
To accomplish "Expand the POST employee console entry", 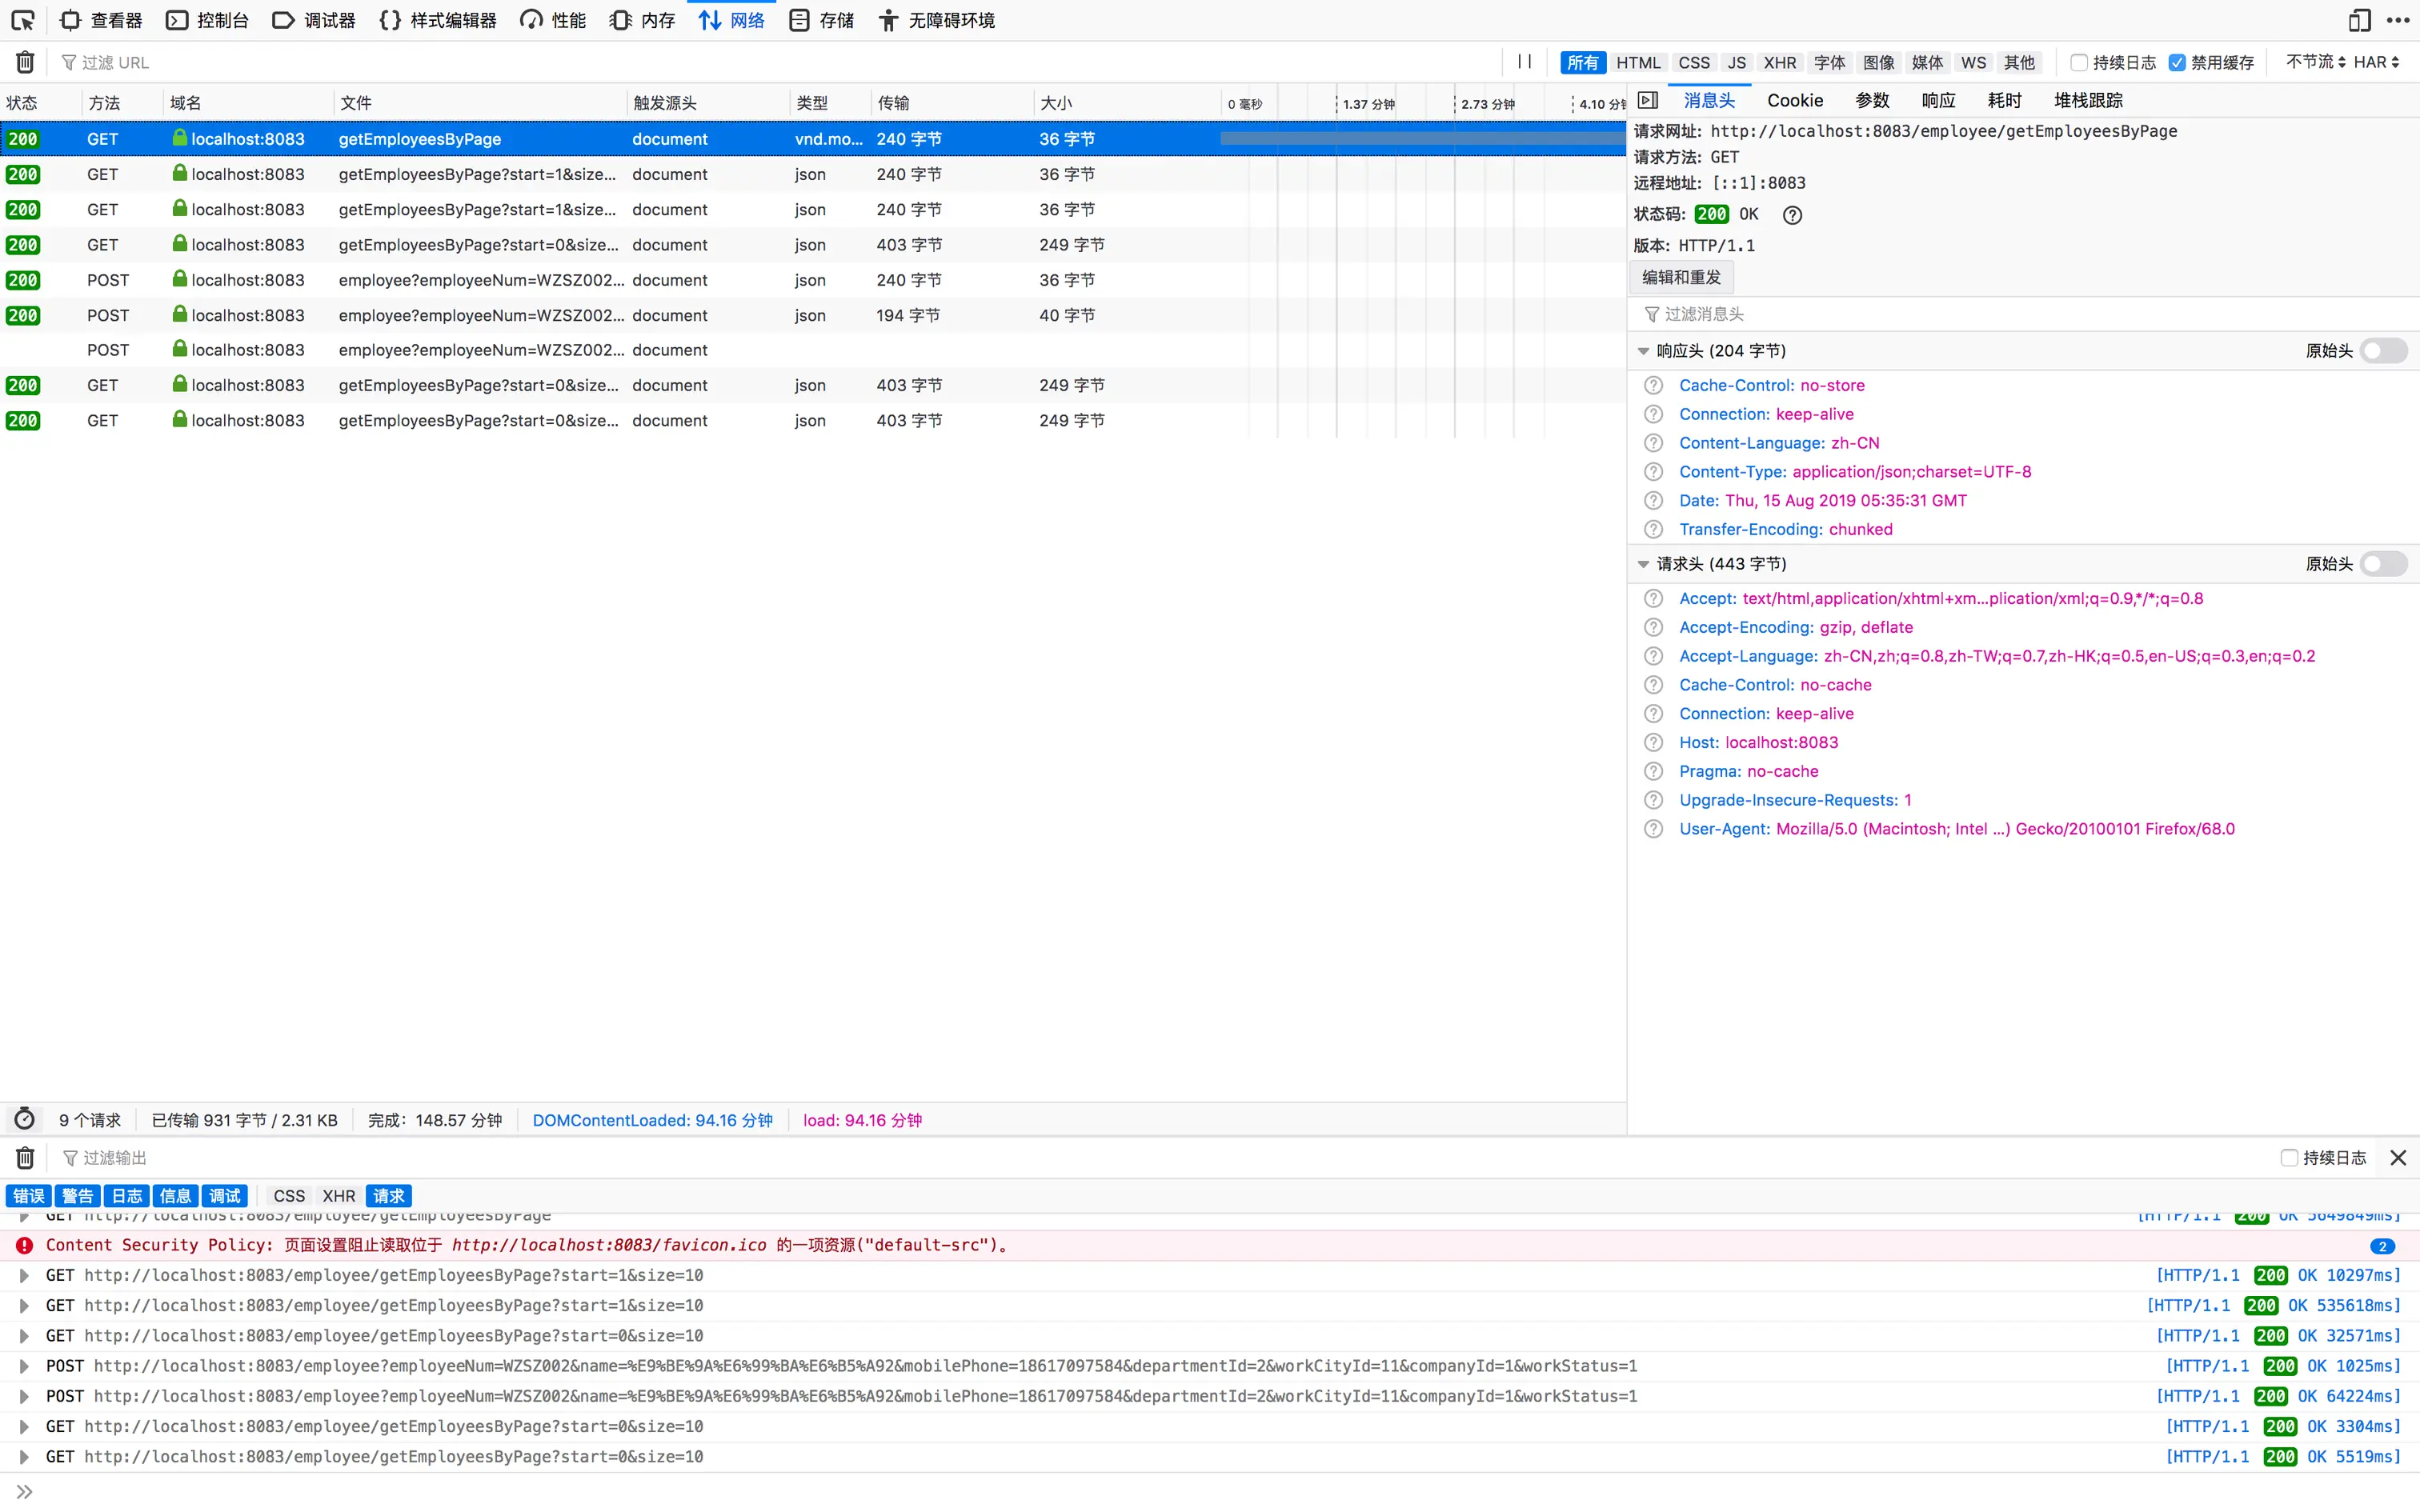I will pos(24,1366).
